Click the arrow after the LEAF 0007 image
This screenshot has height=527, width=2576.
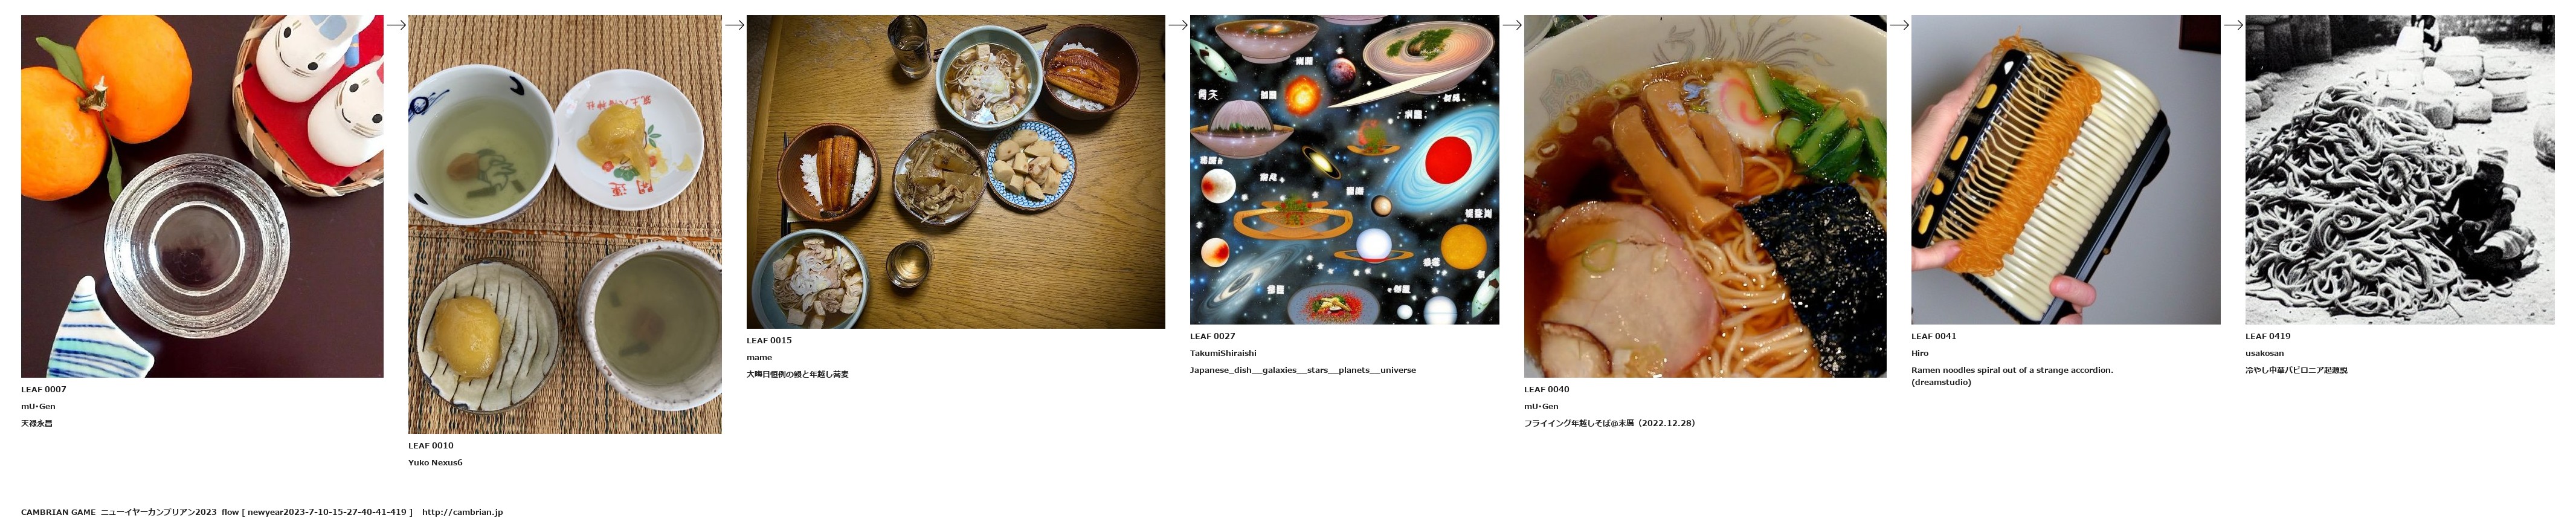click(396, 25)
